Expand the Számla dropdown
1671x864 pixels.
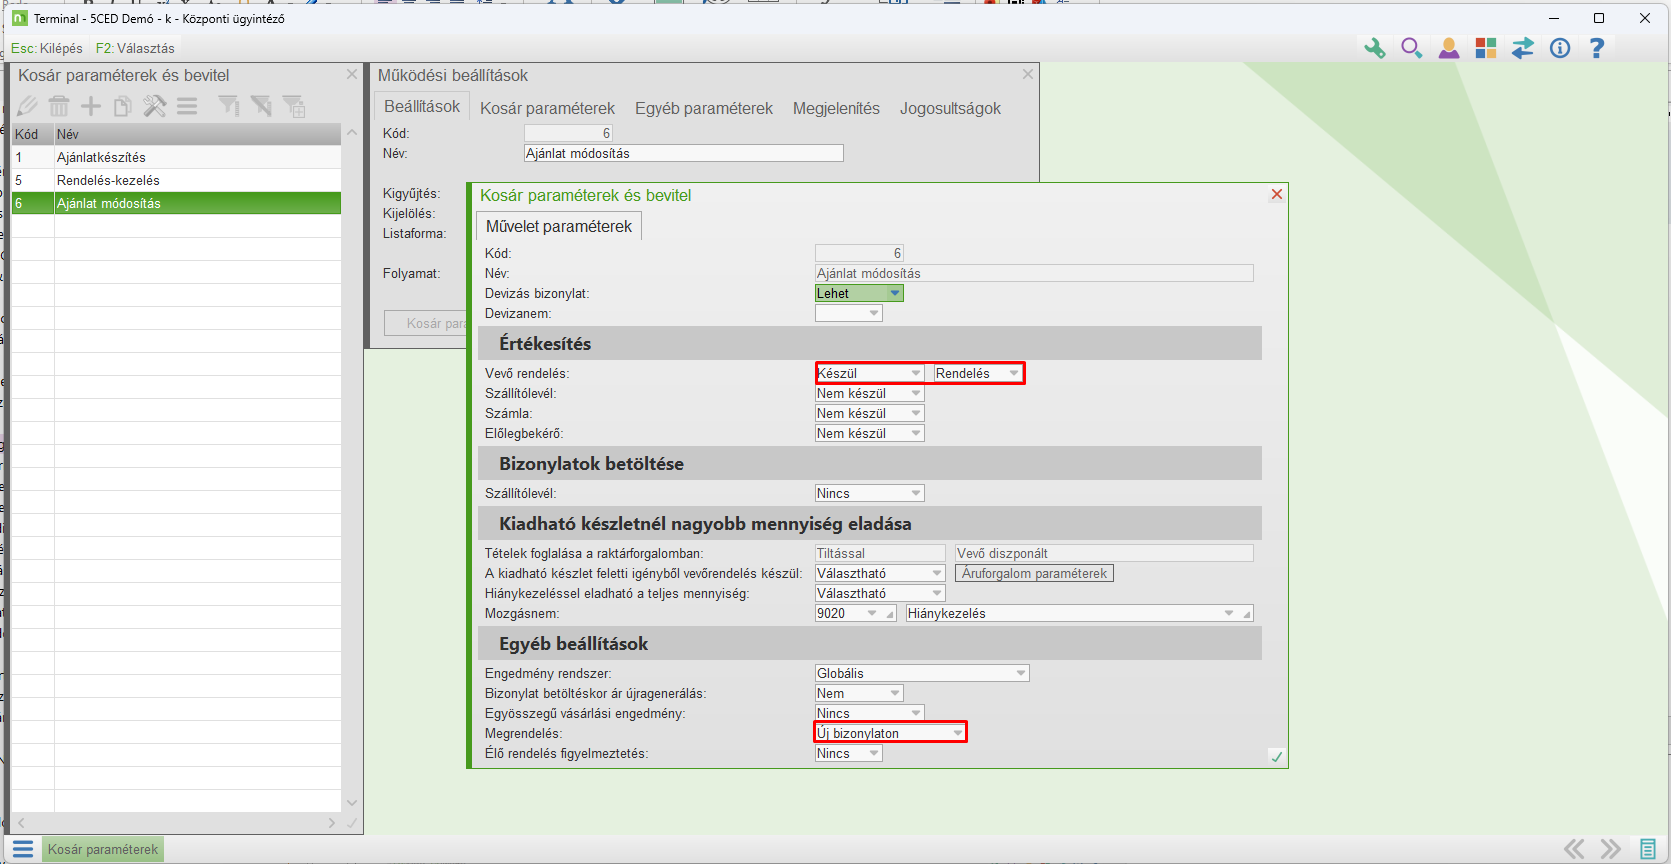[x=915, y=413]
